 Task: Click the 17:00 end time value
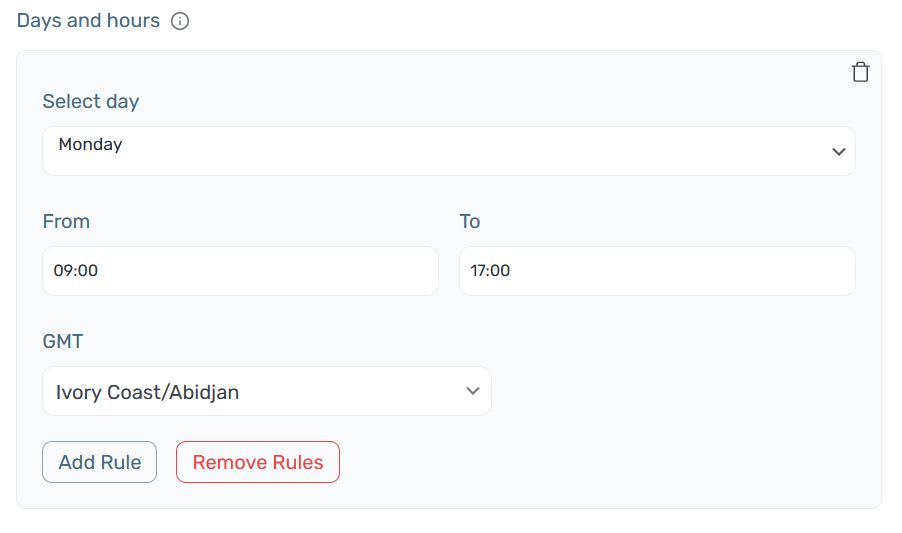[x=490, y=271]
